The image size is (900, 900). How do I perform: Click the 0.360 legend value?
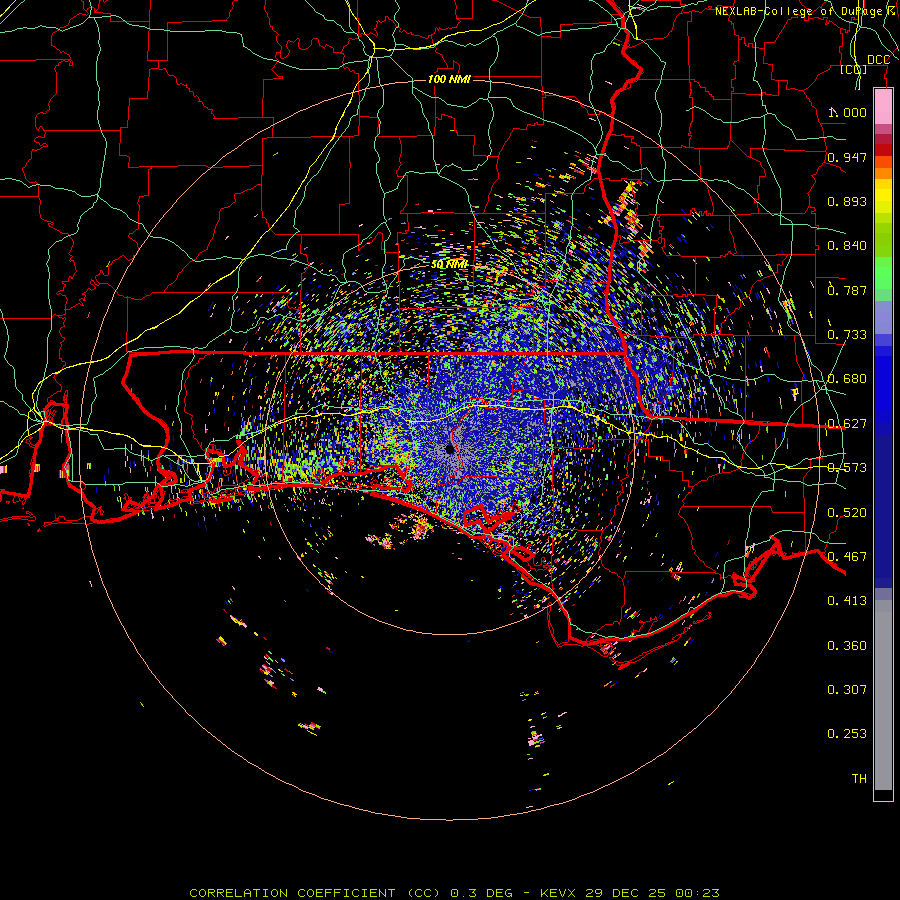[847, 646]
